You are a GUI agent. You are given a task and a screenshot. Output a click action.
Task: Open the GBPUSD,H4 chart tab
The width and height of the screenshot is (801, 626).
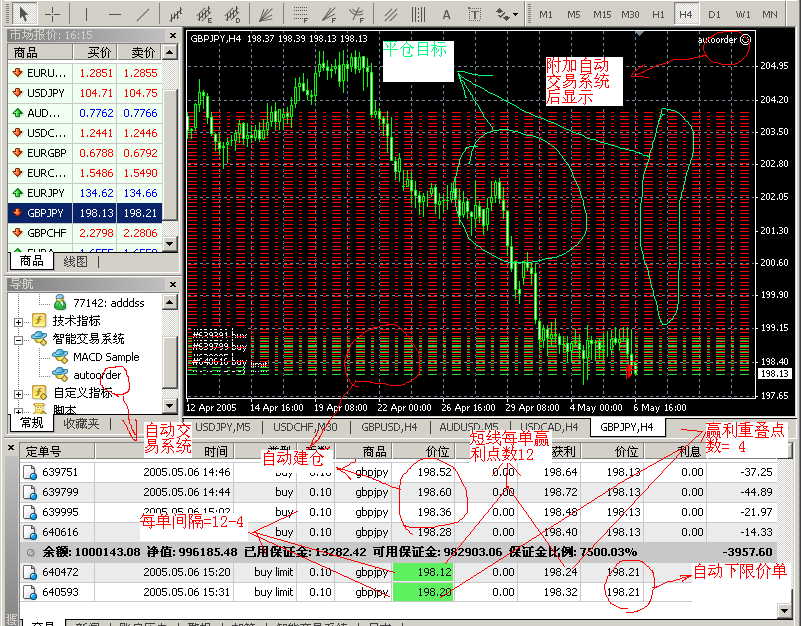[x=388, y=427]
